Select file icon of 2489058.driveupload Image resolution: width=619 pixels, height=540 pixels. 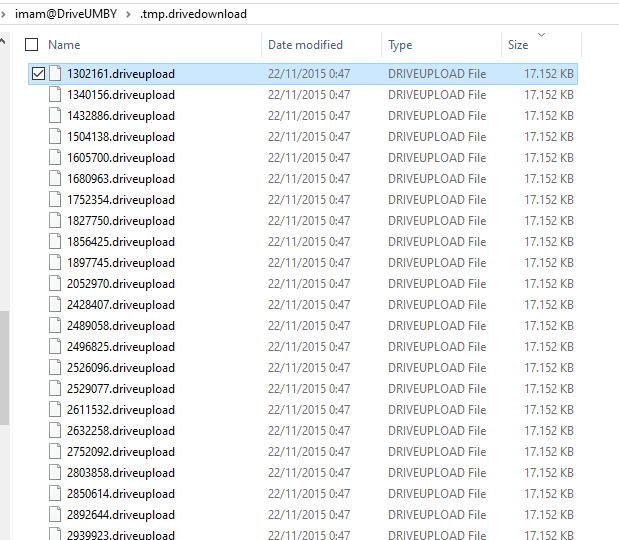(x=55, y=325)
